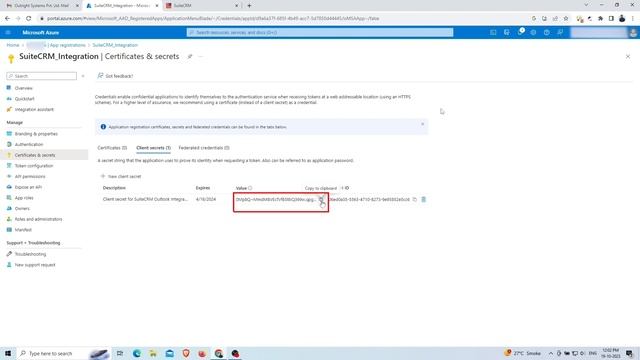Open Task View on taskbar
Image resolution: width=640 pixels, height=360 pixels.
(120, 353)
